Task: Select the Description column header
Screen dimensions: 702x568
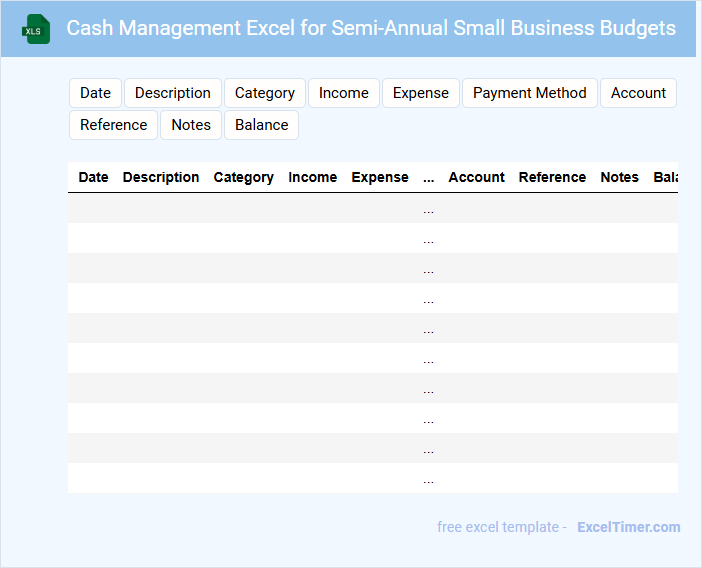Action: [x=161, y=177]
